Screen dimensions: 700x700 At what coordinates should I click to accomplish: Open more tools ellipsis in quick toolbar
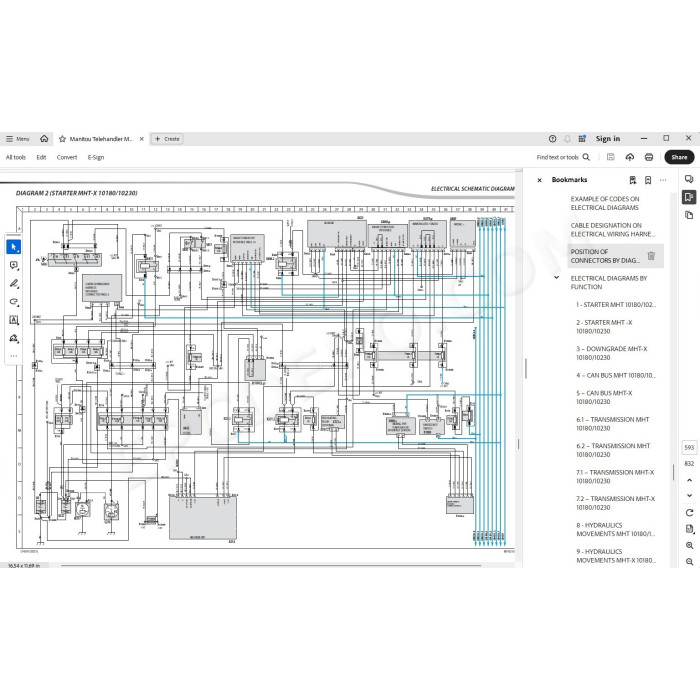coord(13,356)
